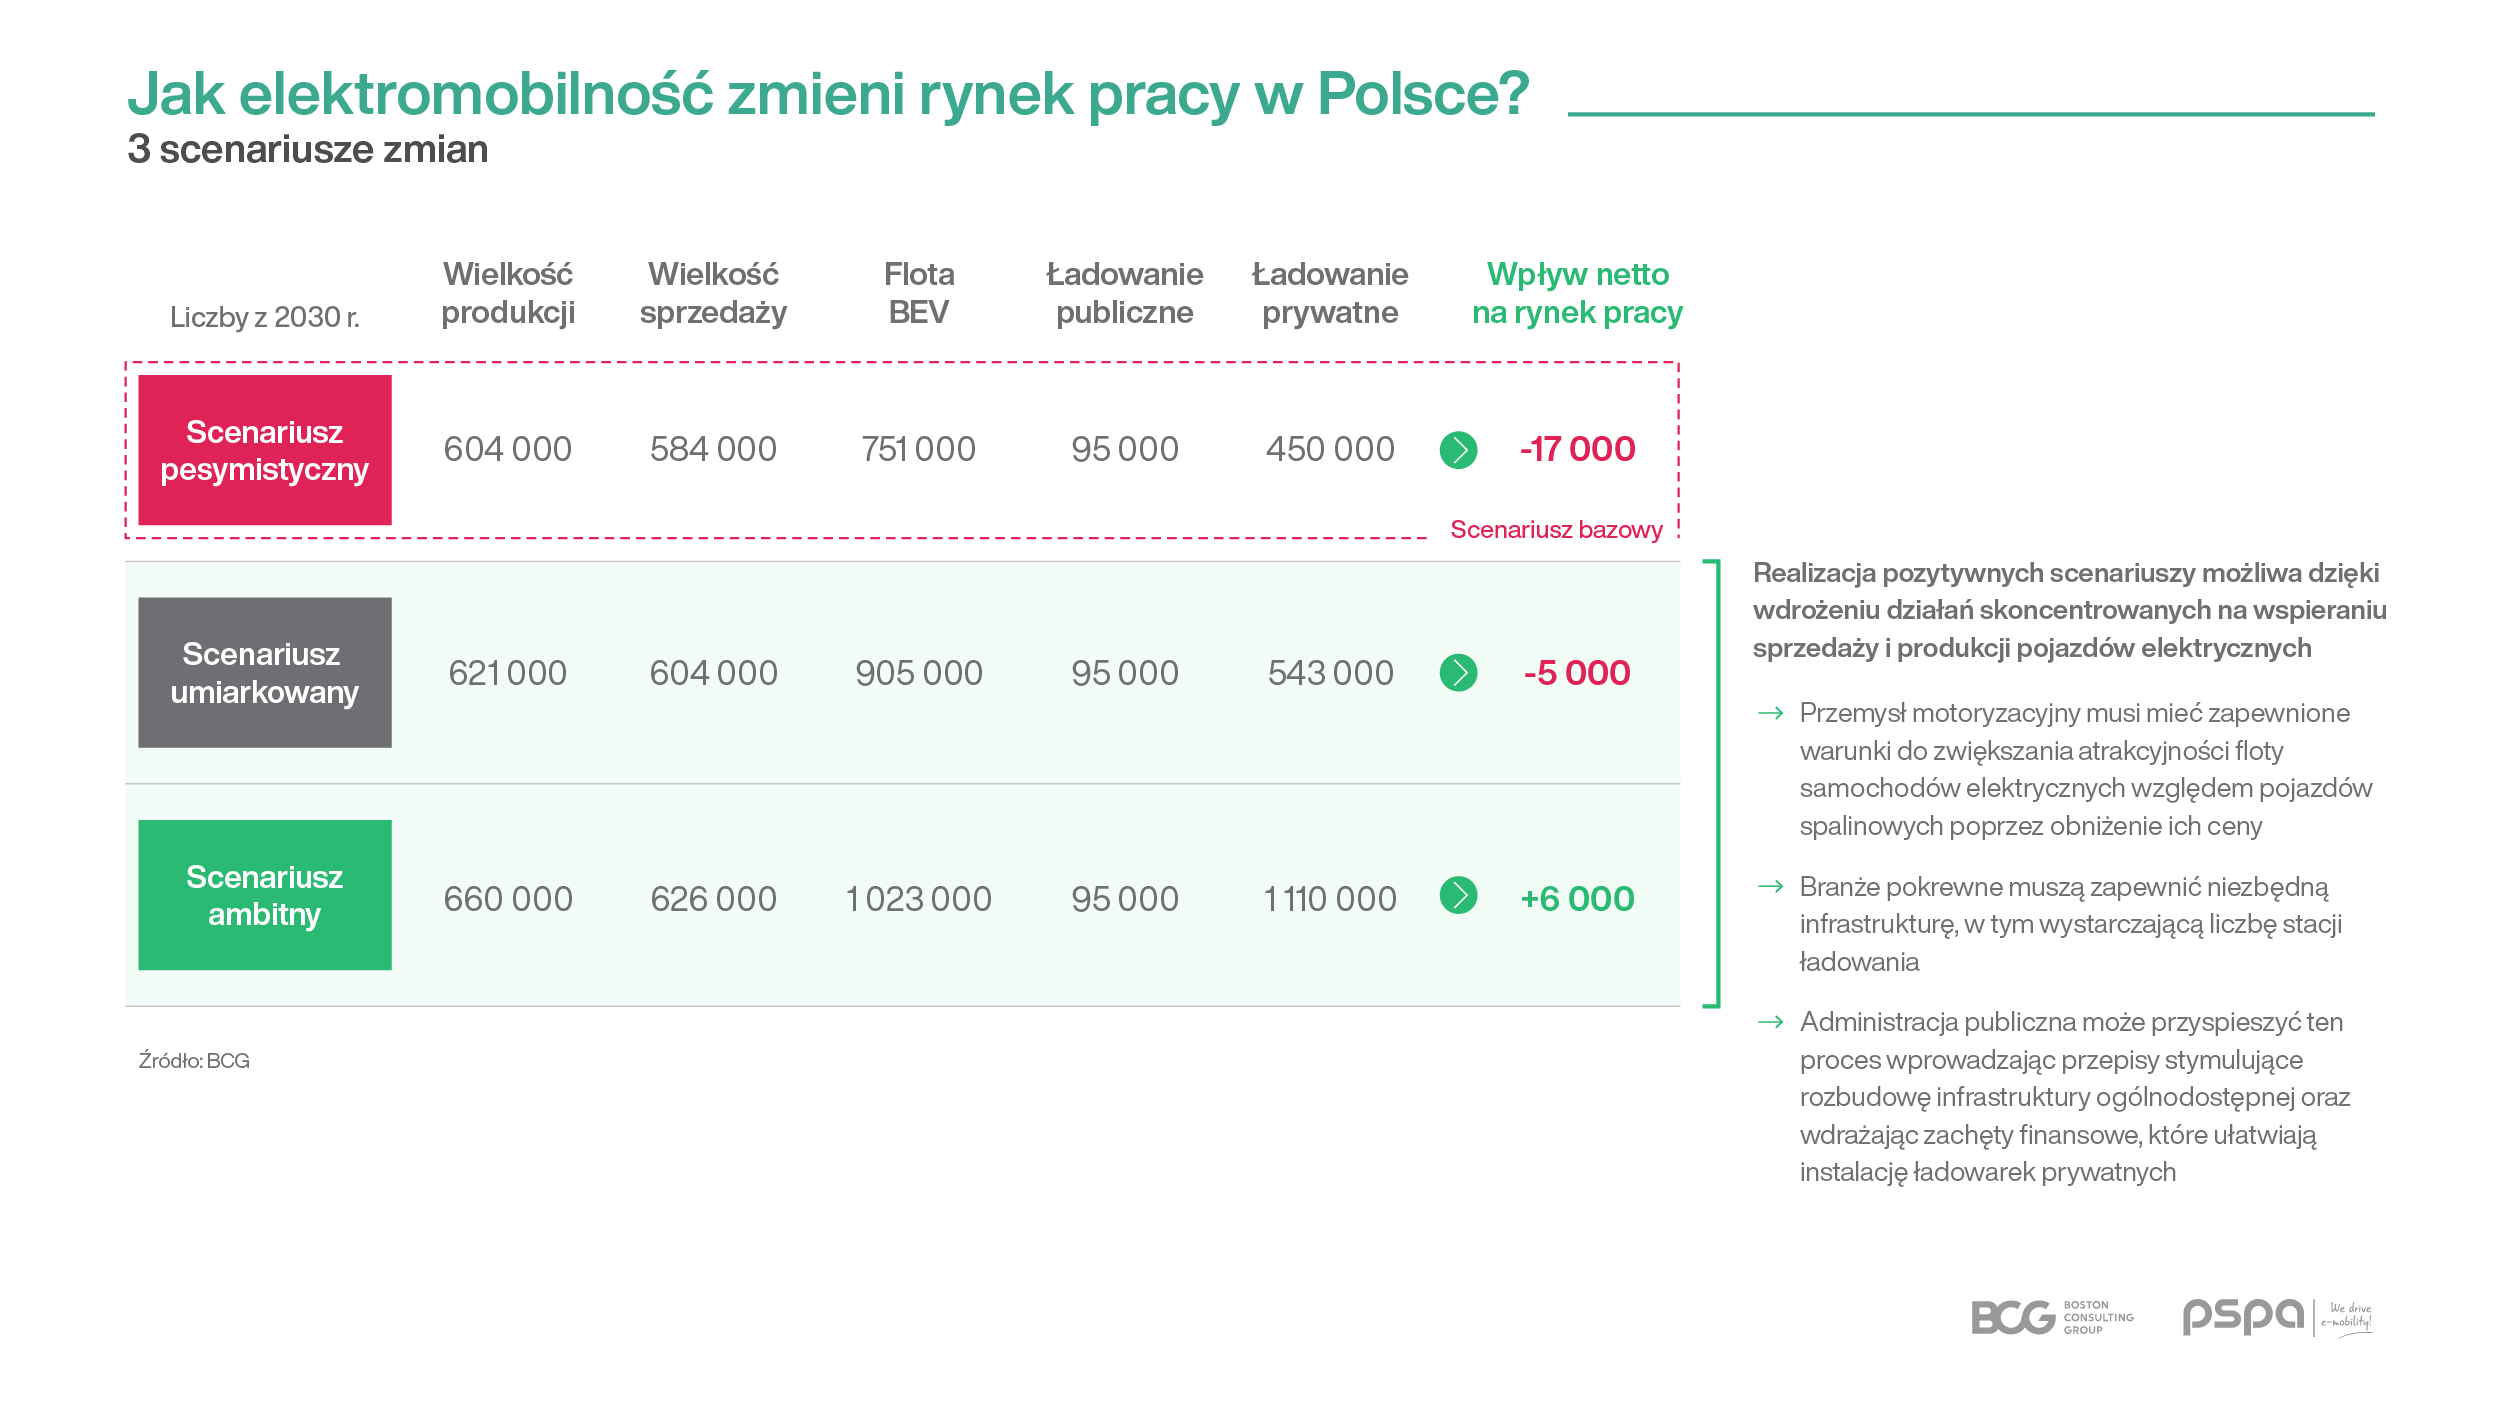2500x1407 pixels.
Task: Click the 1 023 000 BEV fleet value
Action: [918, 899]
